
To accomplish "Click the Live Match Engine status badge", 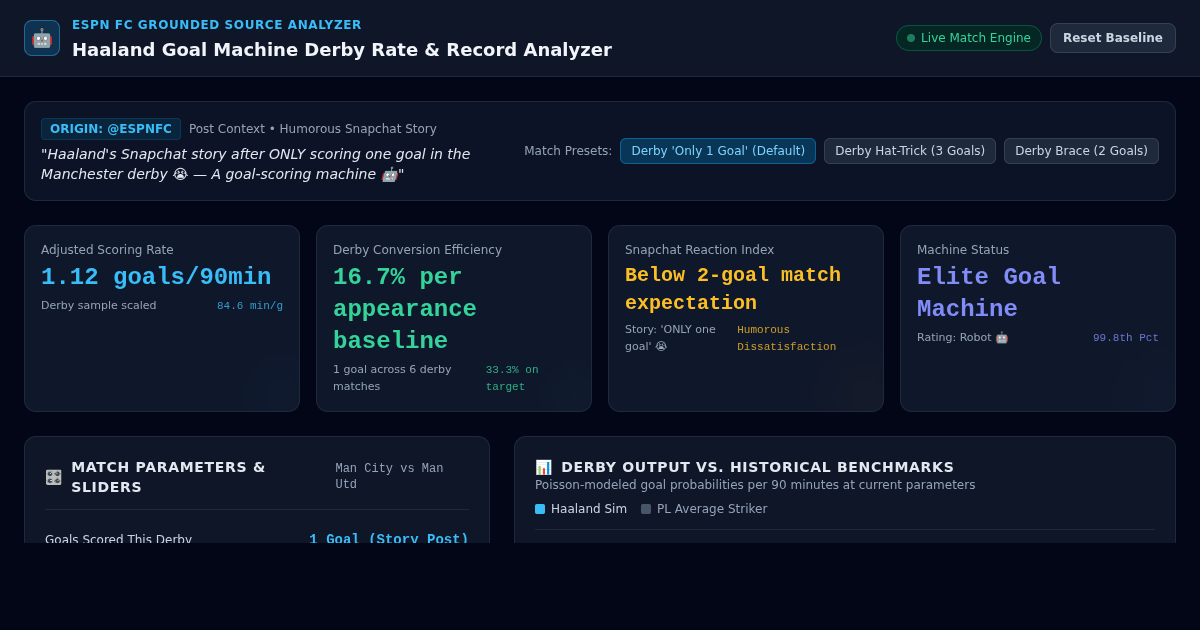I will [x=969, y=38].
